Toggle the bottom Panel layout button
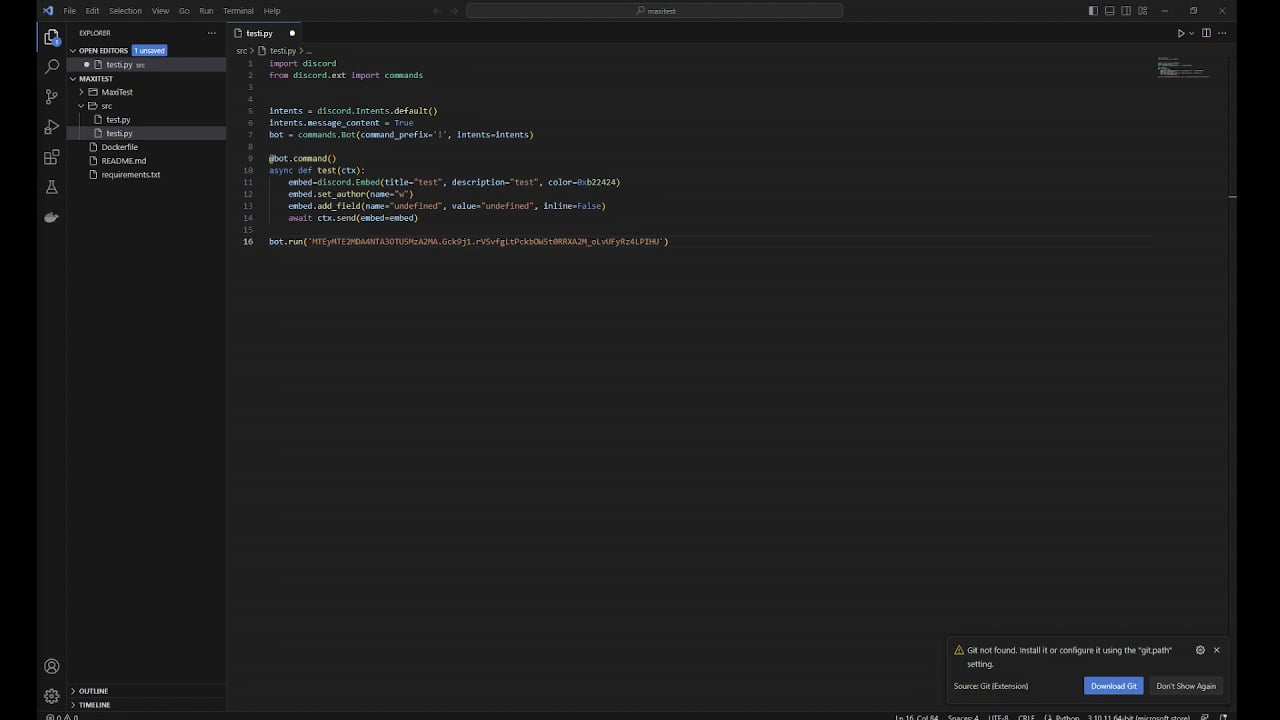 (1110, 11)
